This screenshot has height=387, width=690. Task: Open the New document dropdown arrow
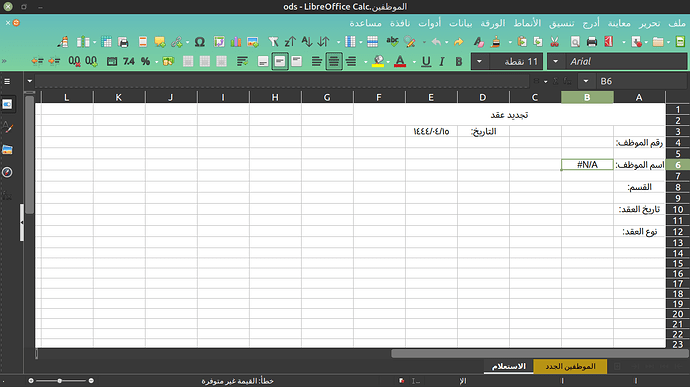point(668,42)
